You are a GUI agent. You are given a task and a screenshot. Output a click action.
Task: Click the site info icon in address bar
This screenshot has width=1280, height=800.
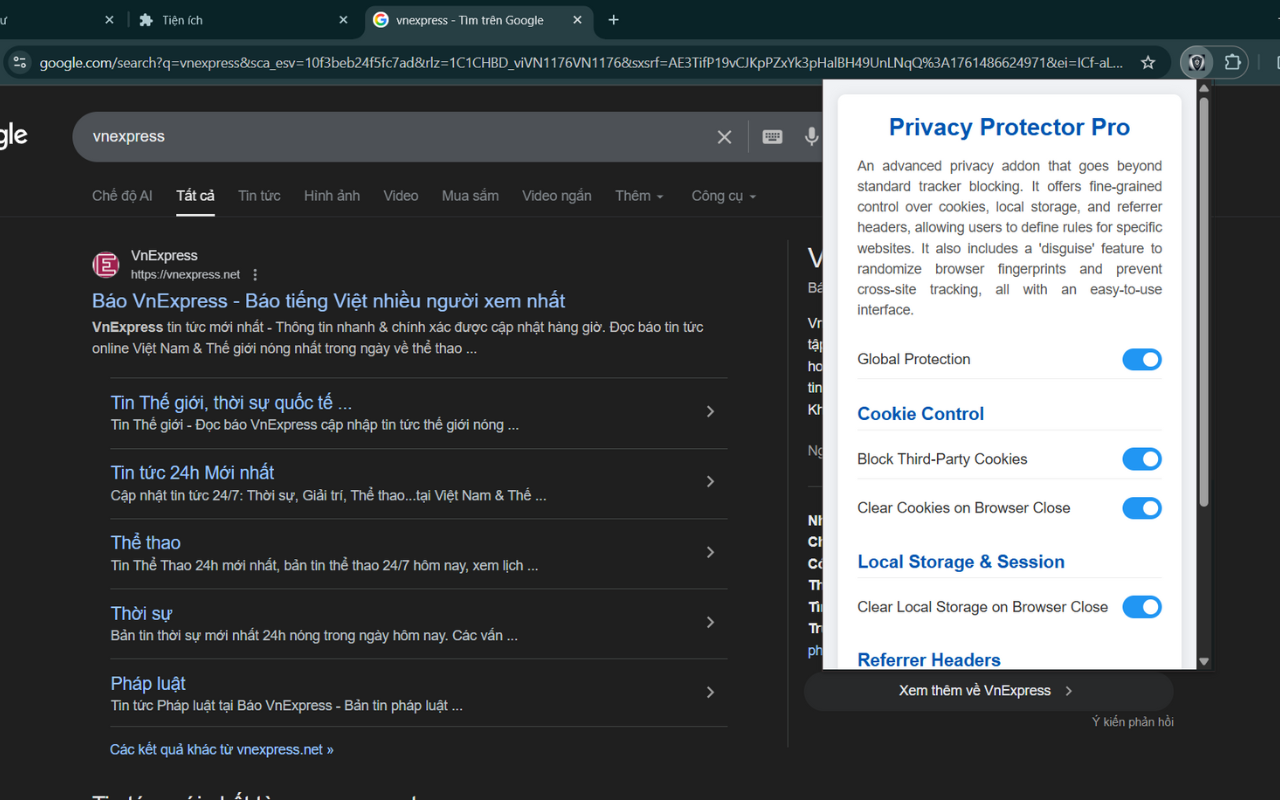point(19,62)
